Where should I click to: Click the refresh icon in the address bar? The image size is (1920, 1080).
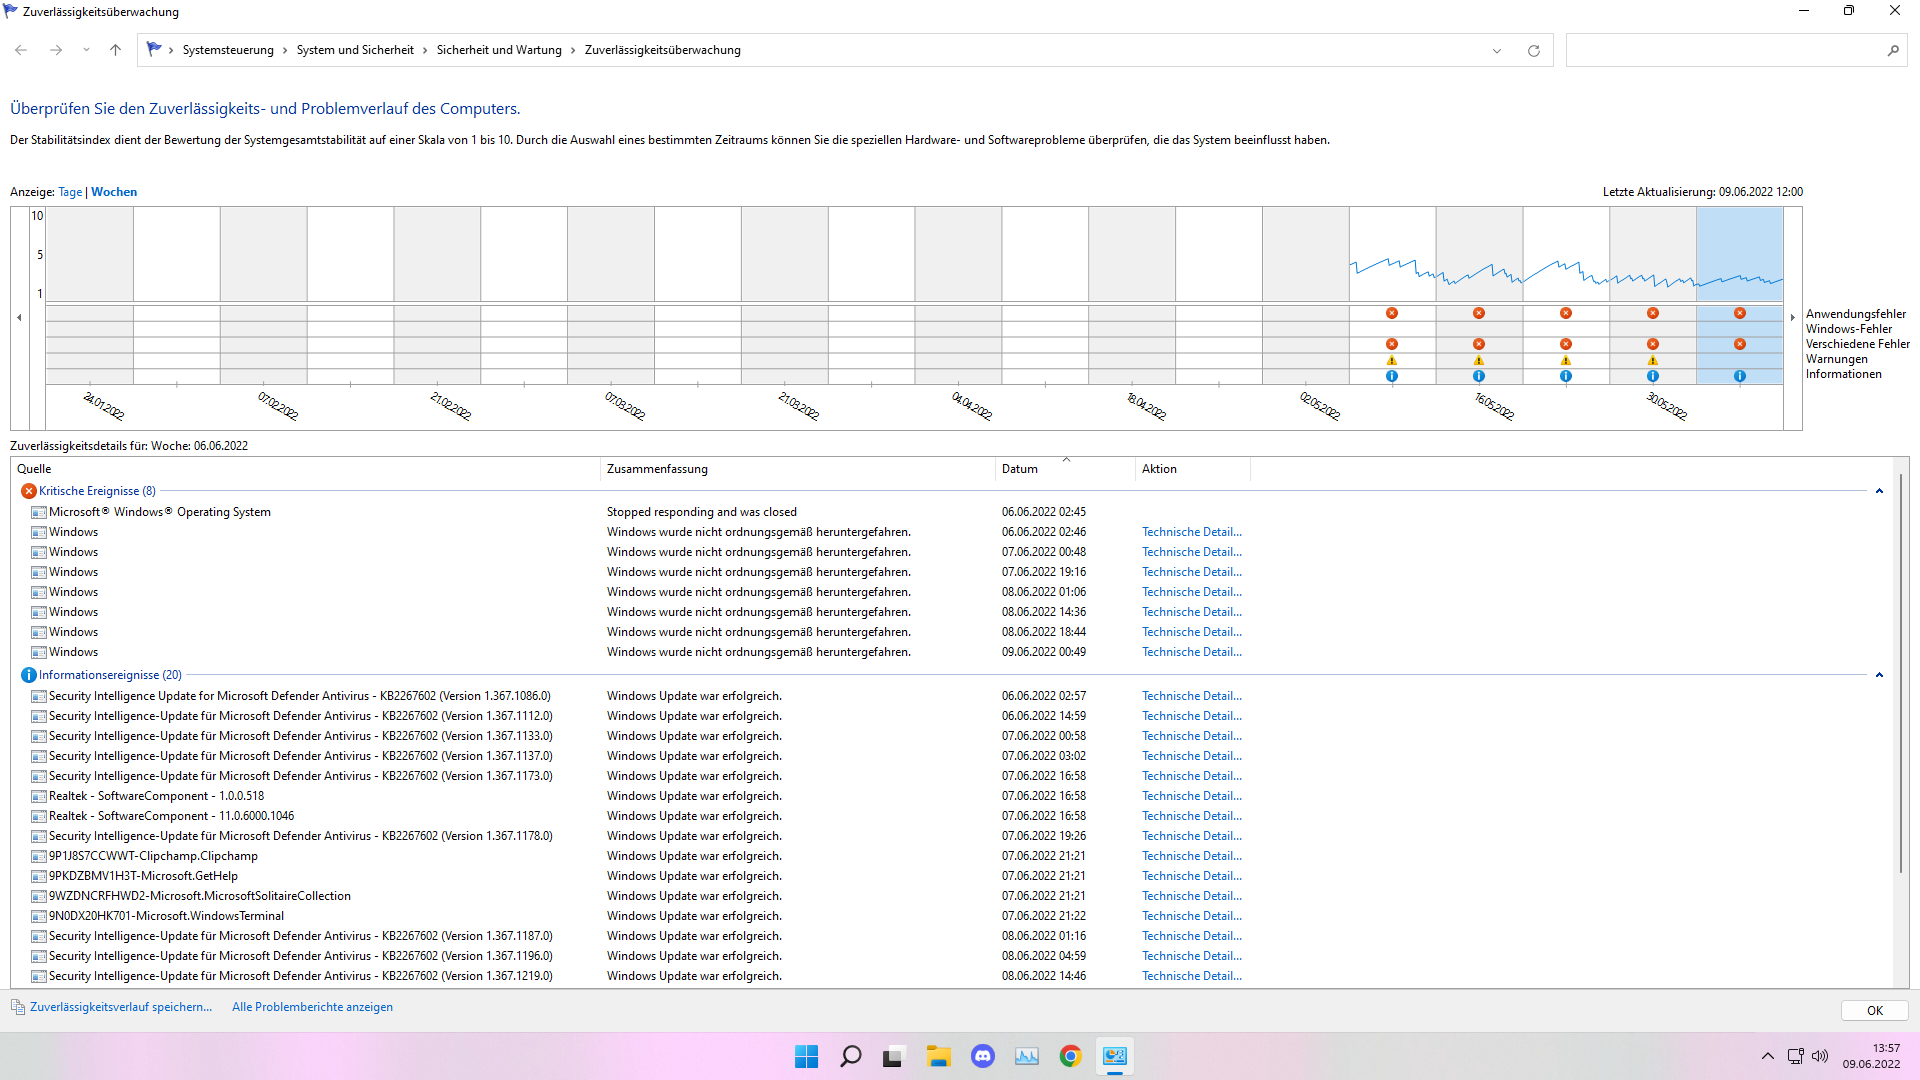pyautogui.click(x=1534, y=51)
